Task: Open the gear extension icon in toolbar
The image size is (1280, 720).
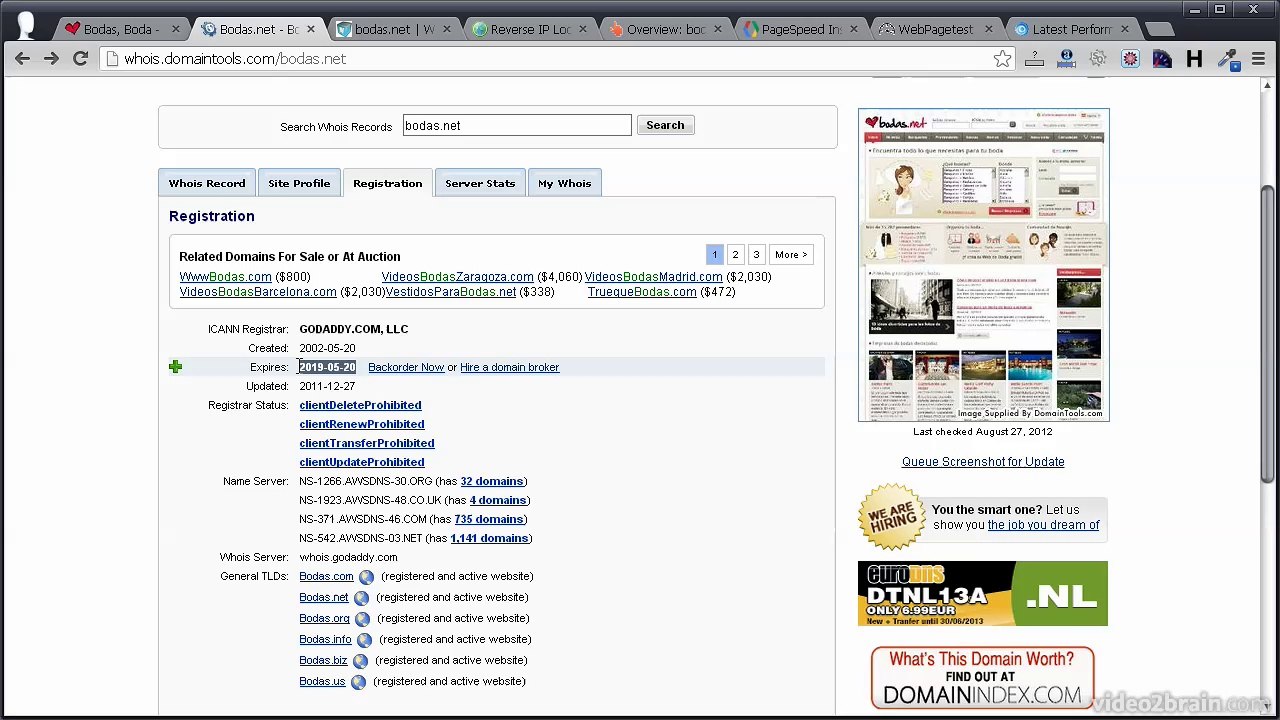Action: (1098, 59)
